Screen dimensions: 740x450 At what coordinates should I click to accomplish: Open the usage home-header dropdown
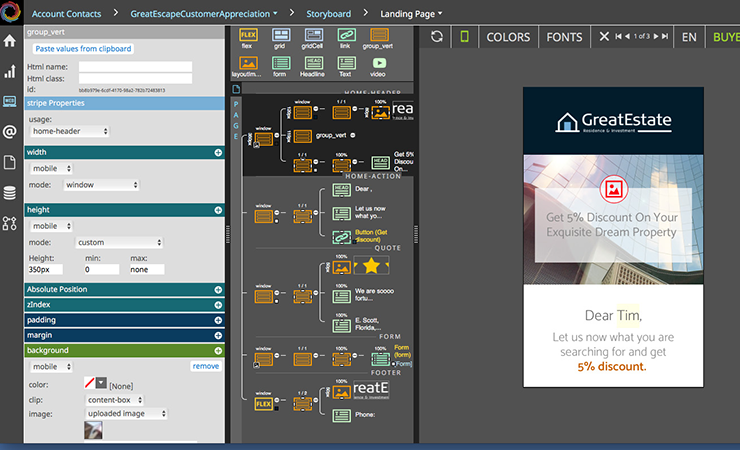(x=69, y=131)
